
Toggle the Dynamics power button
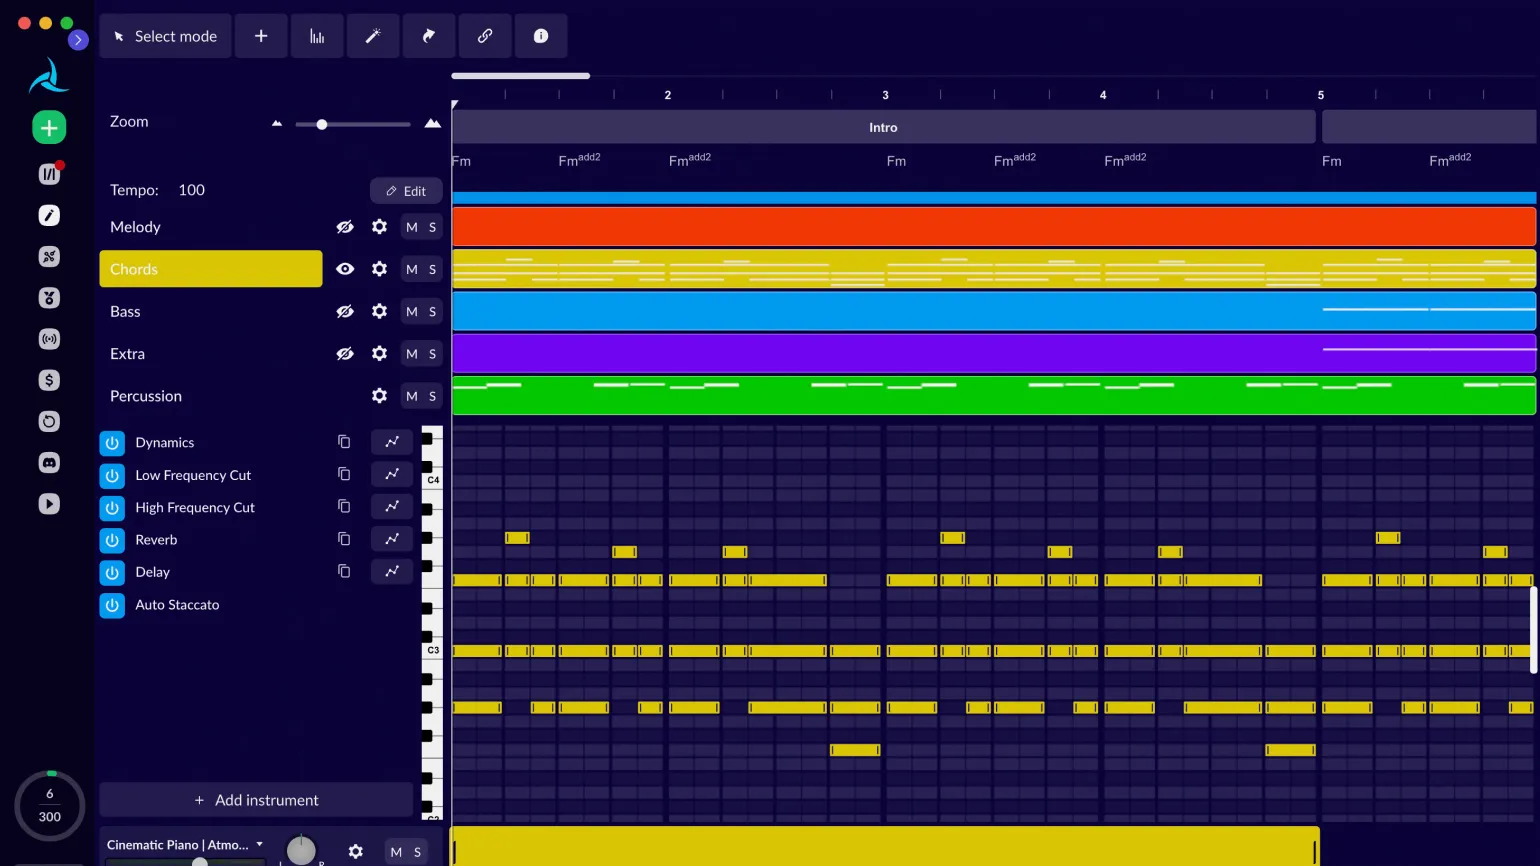tap(112, 443)
